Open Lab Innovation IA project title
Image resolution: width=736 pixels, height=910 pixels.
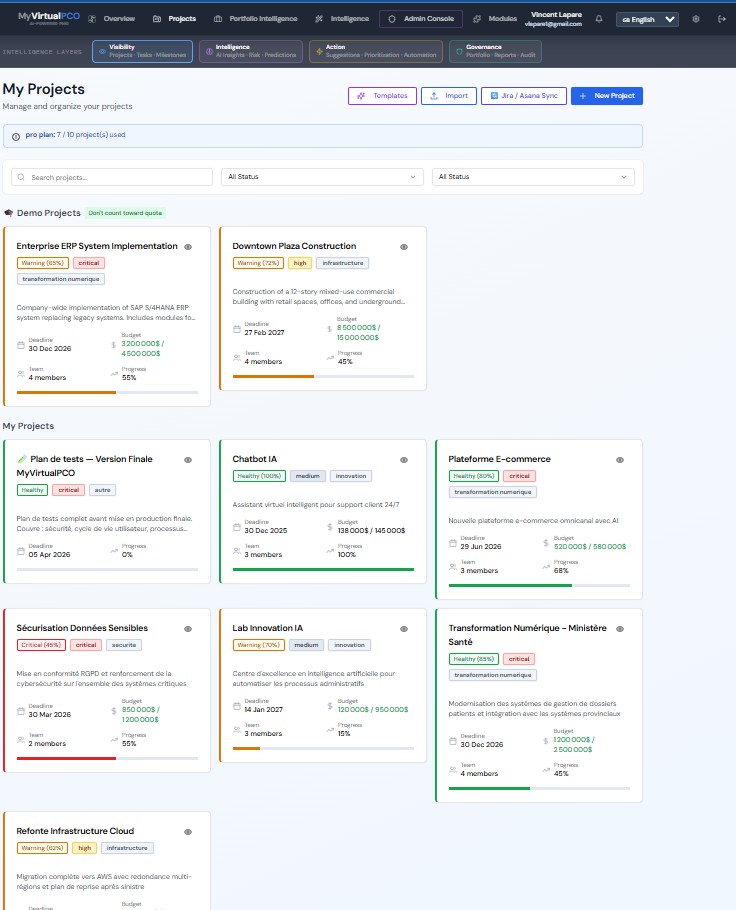coord(268,628)
